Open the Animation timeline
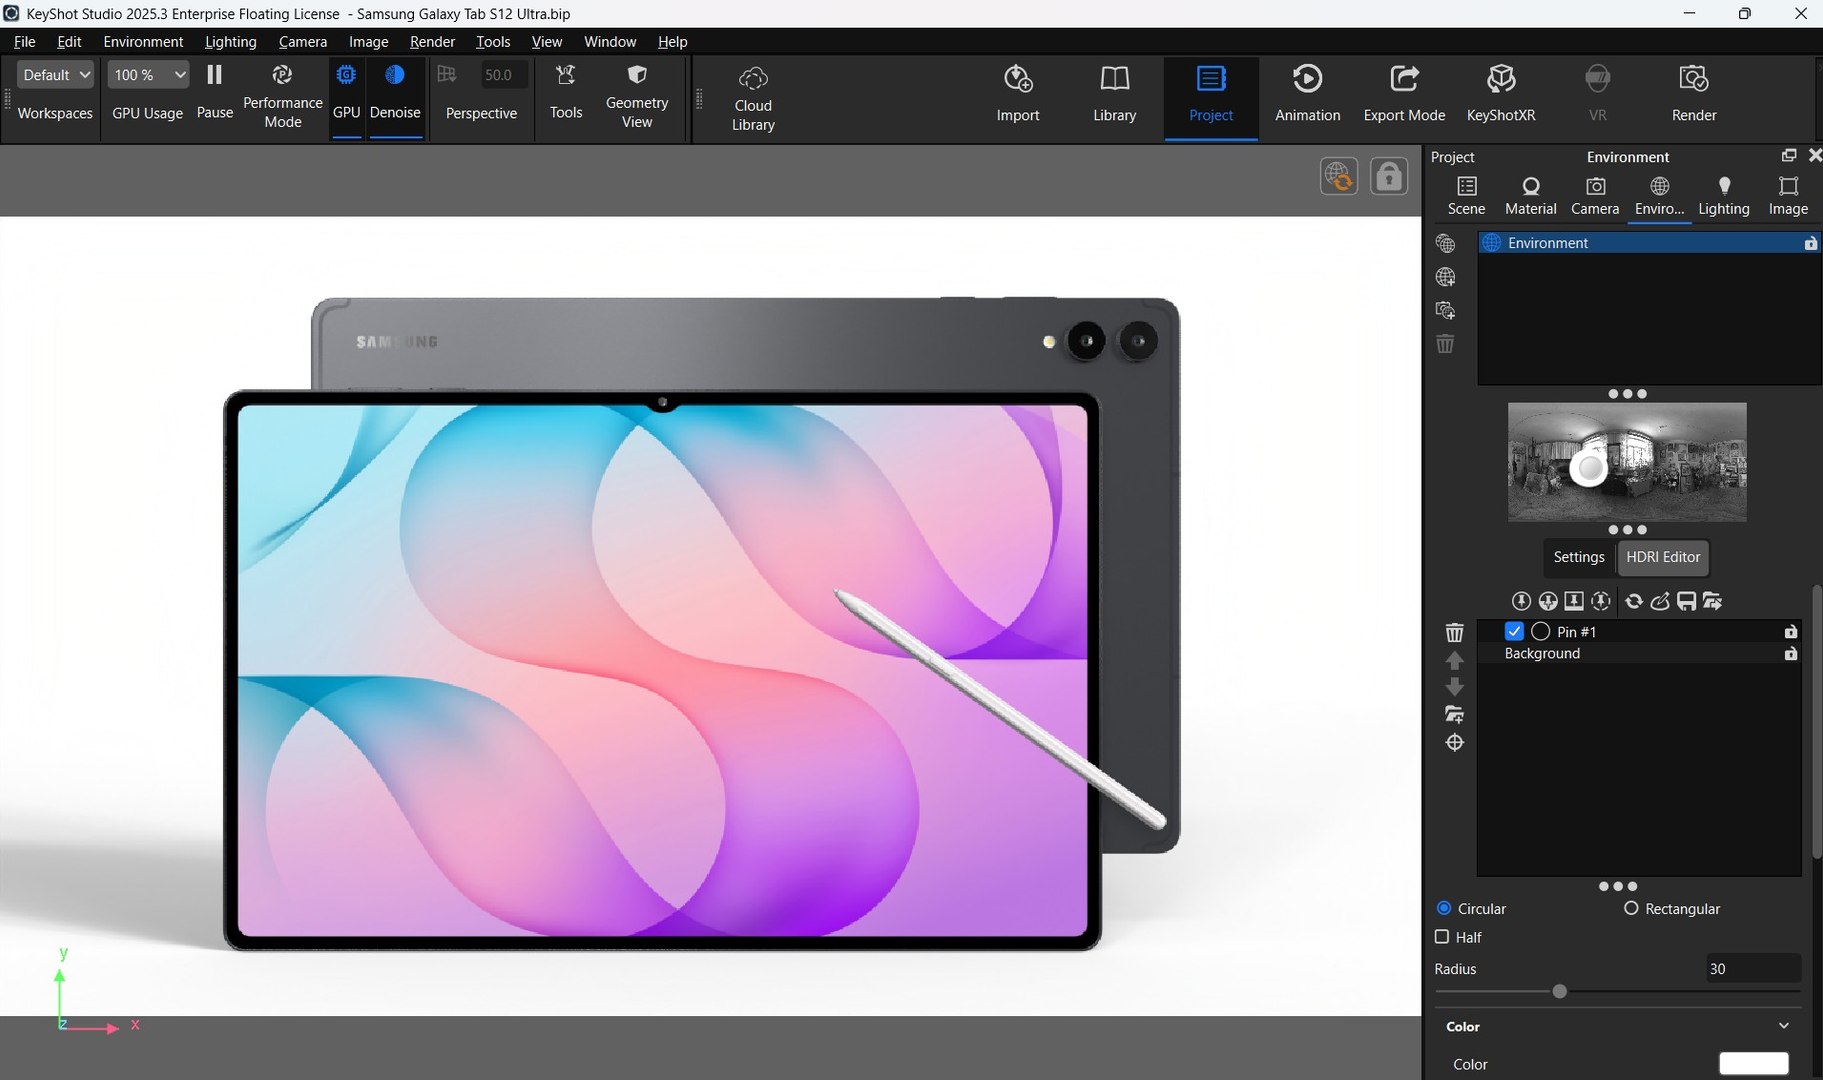 coord(1307,93)
